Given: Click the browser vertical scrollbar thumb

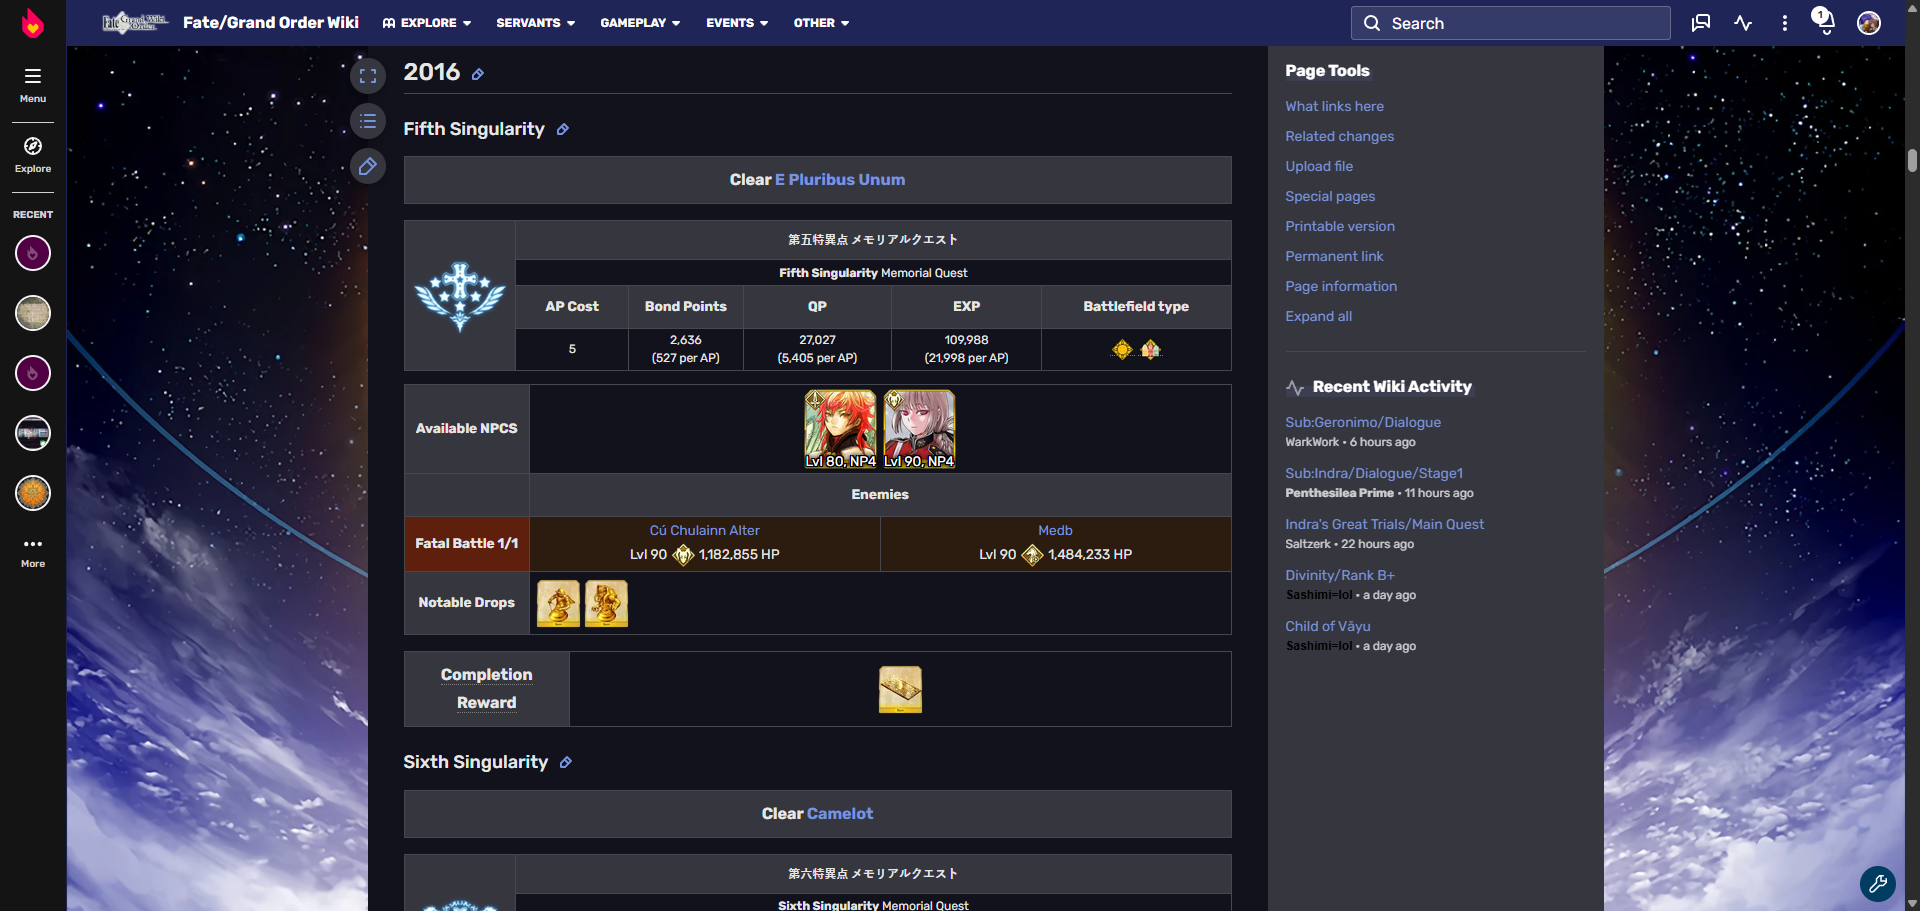Looking at the screenshot, I should (x=1912, y=160).
